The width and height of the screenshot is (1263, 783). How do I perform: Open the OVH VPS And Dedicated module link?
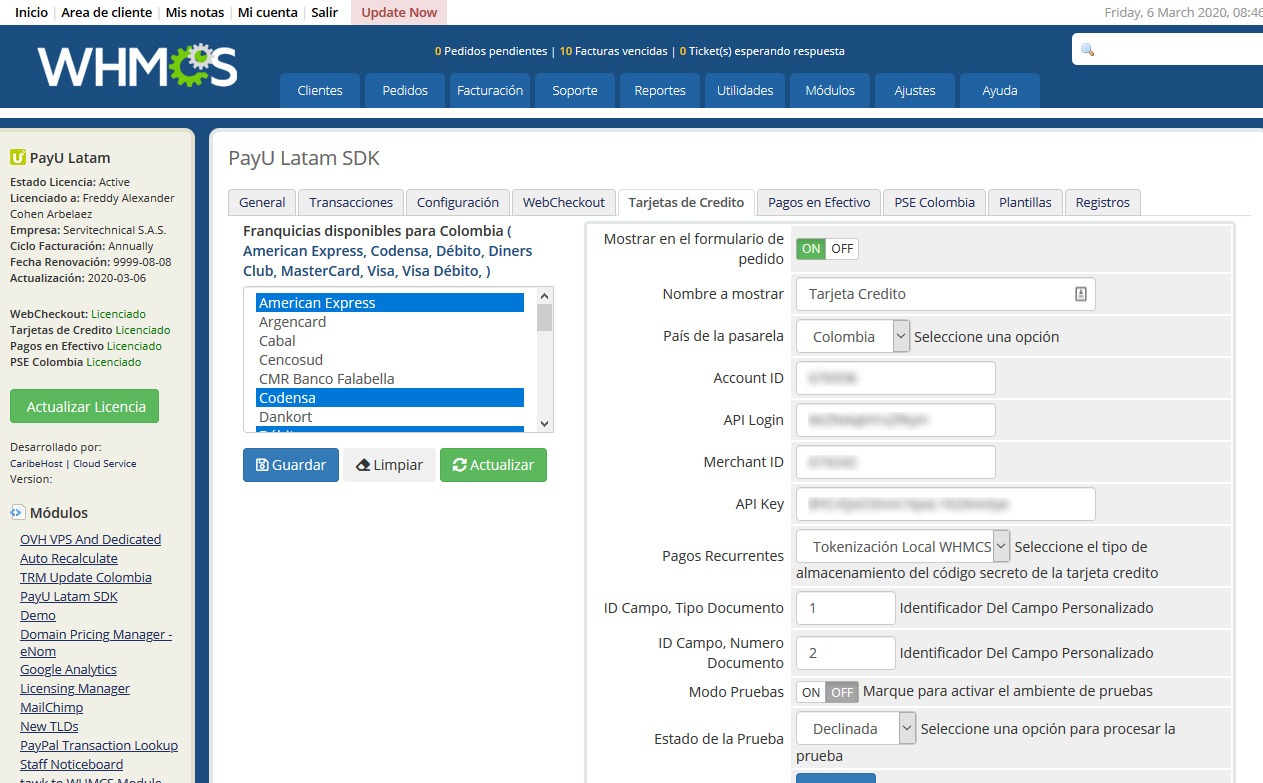(x=90, y=539)
